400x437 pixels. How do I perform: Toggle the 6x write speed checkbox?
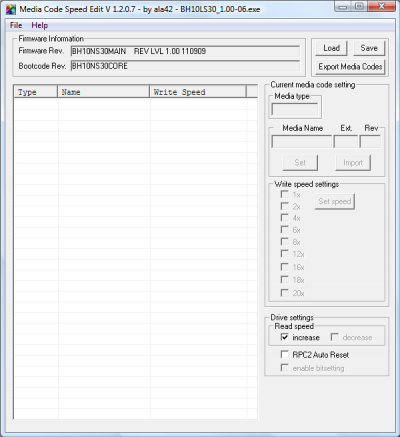285,230
